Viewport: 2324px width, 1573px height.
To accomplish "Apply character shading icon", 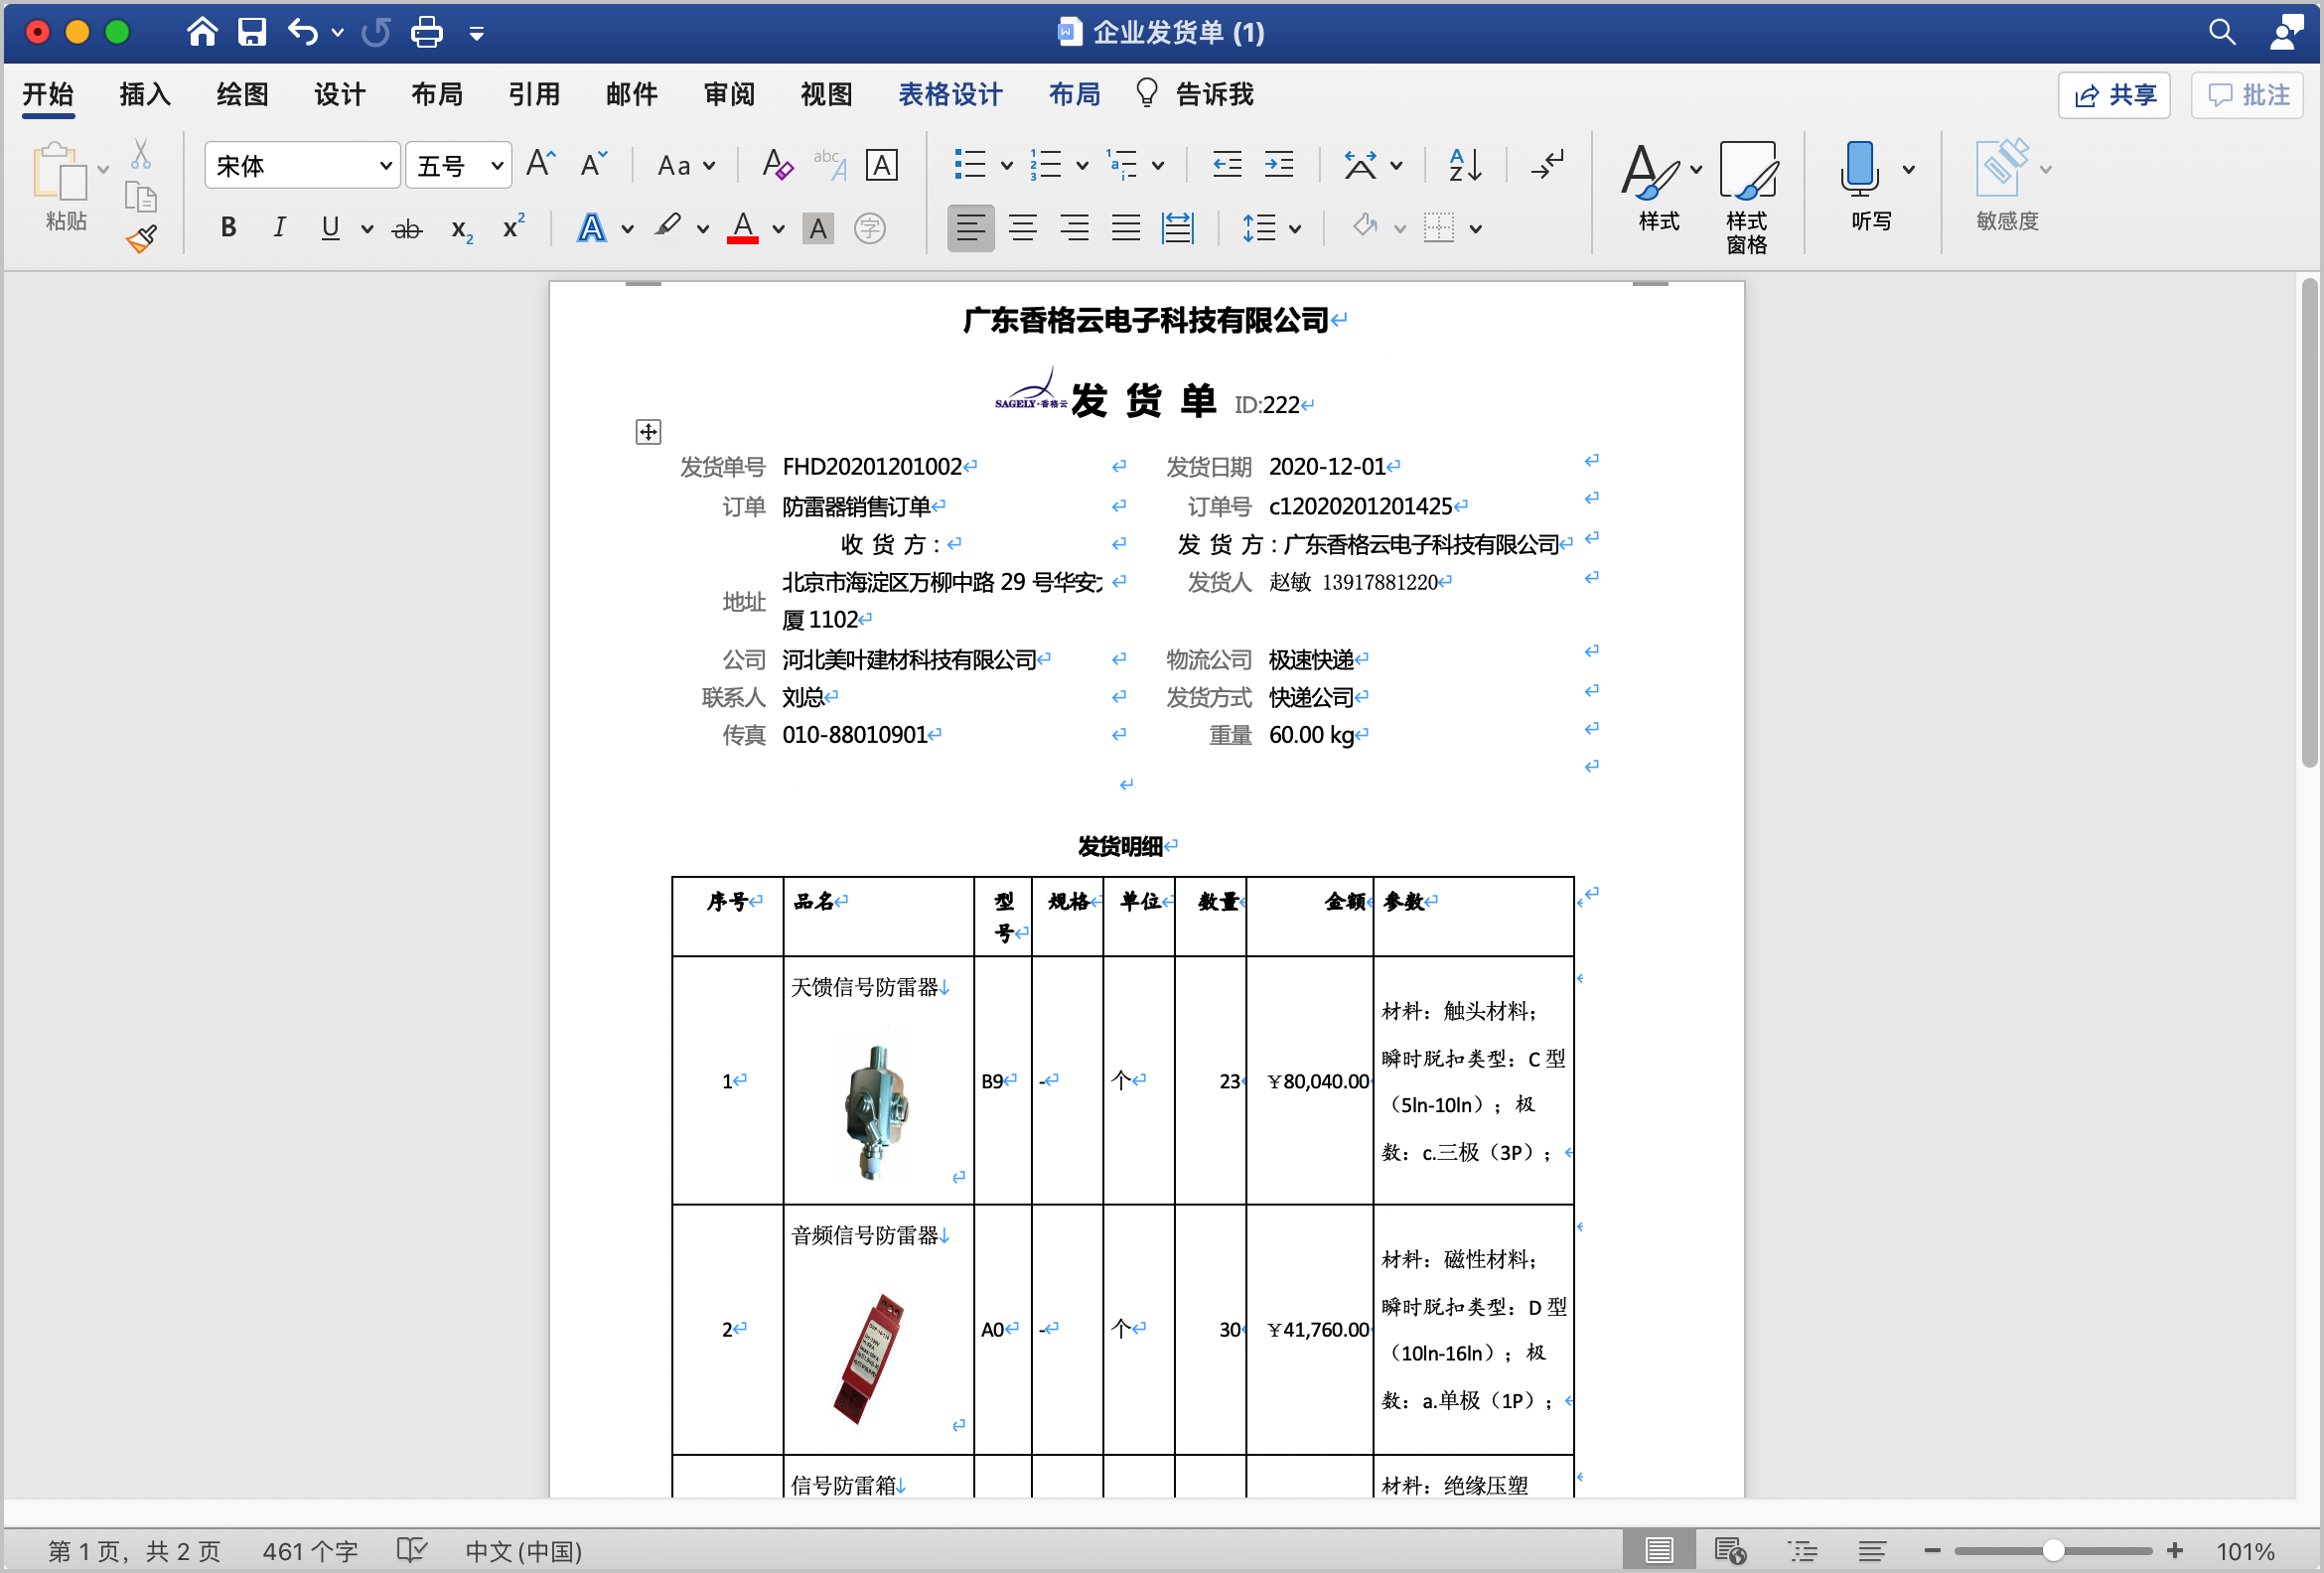I will 819,229.
